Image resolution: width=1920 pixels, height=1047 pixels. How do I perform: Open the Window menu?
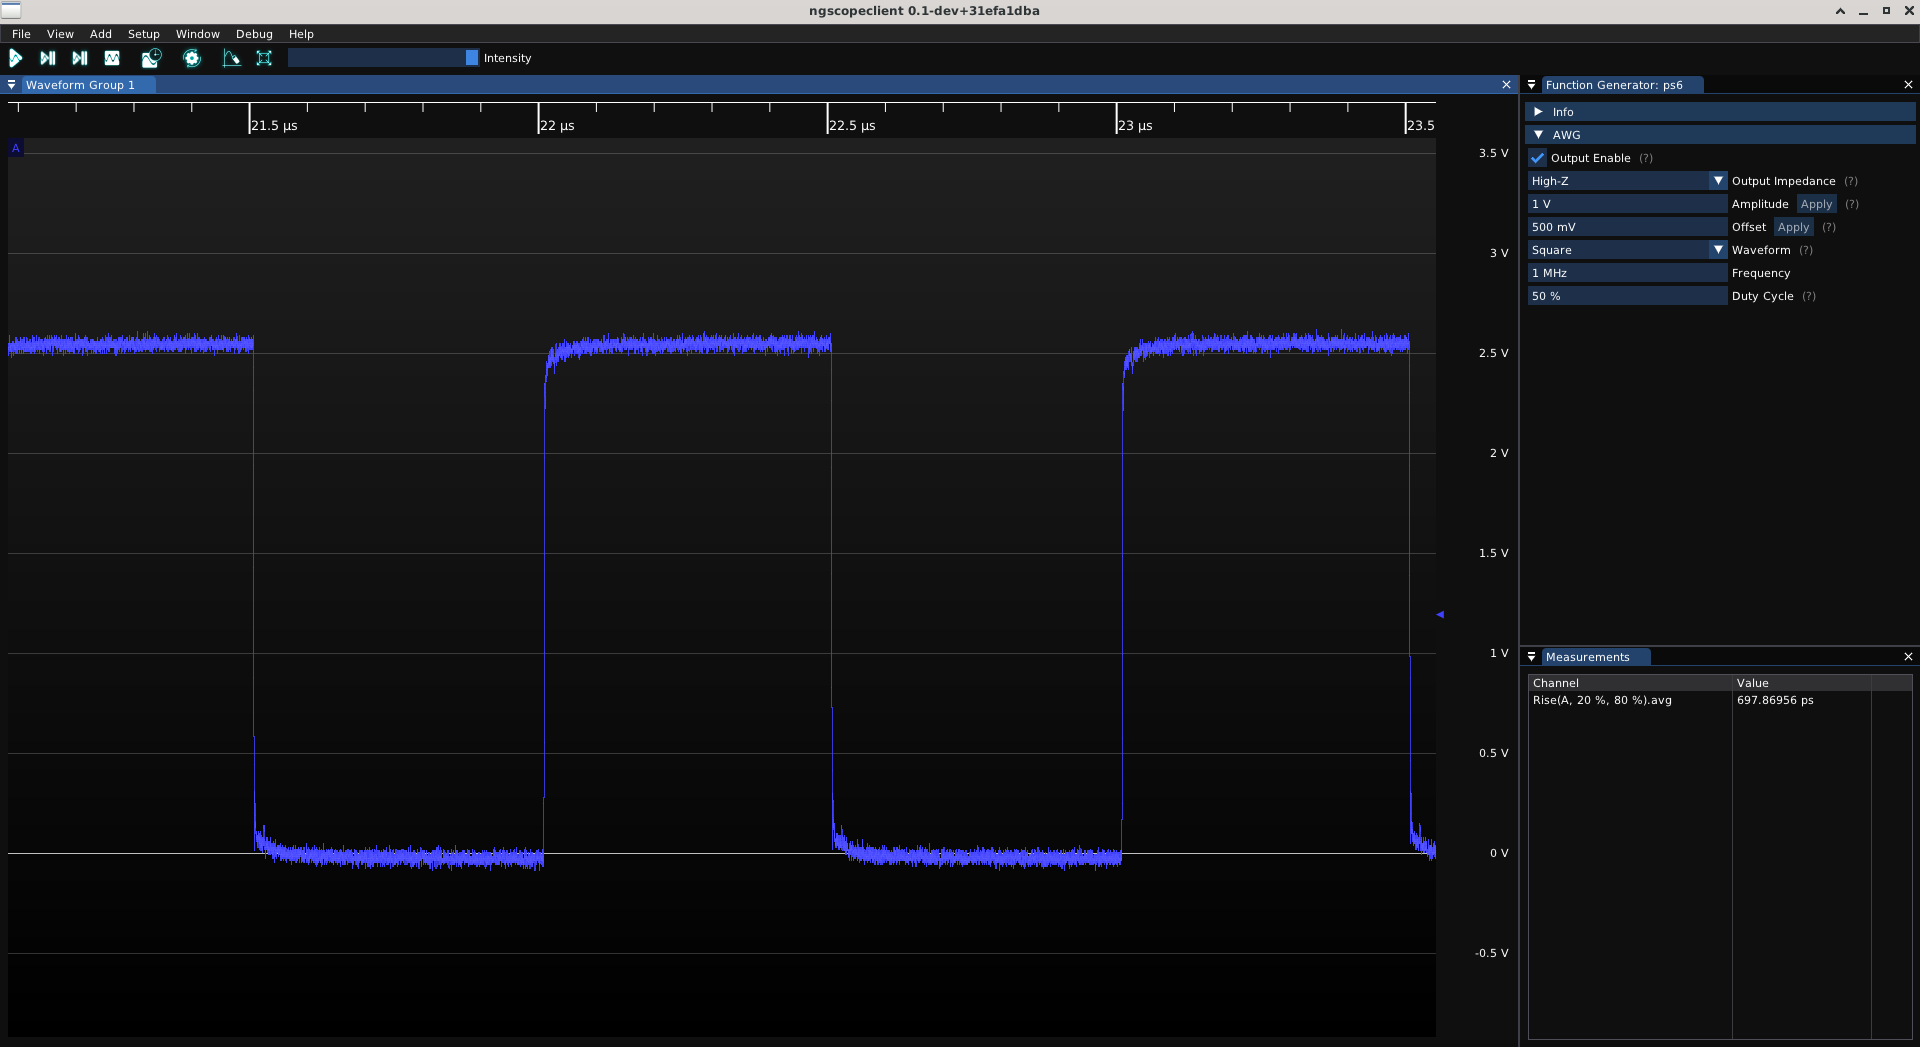coord(198,34)
